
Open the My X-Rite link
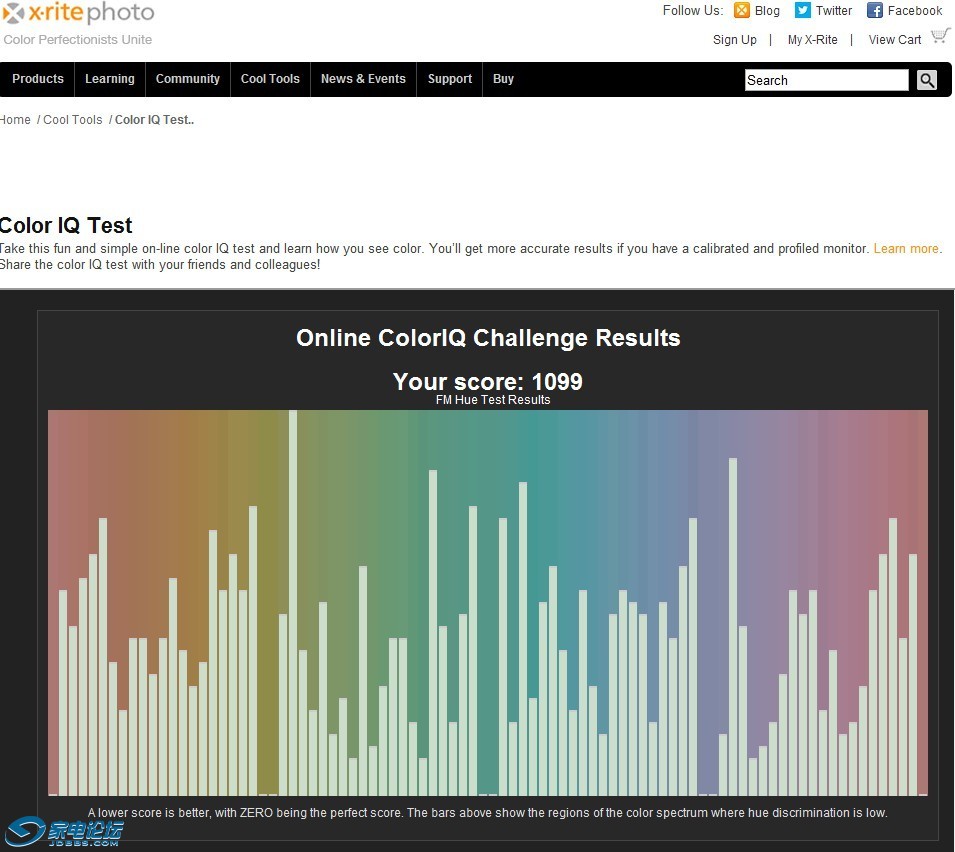click(x=813, y=40)
